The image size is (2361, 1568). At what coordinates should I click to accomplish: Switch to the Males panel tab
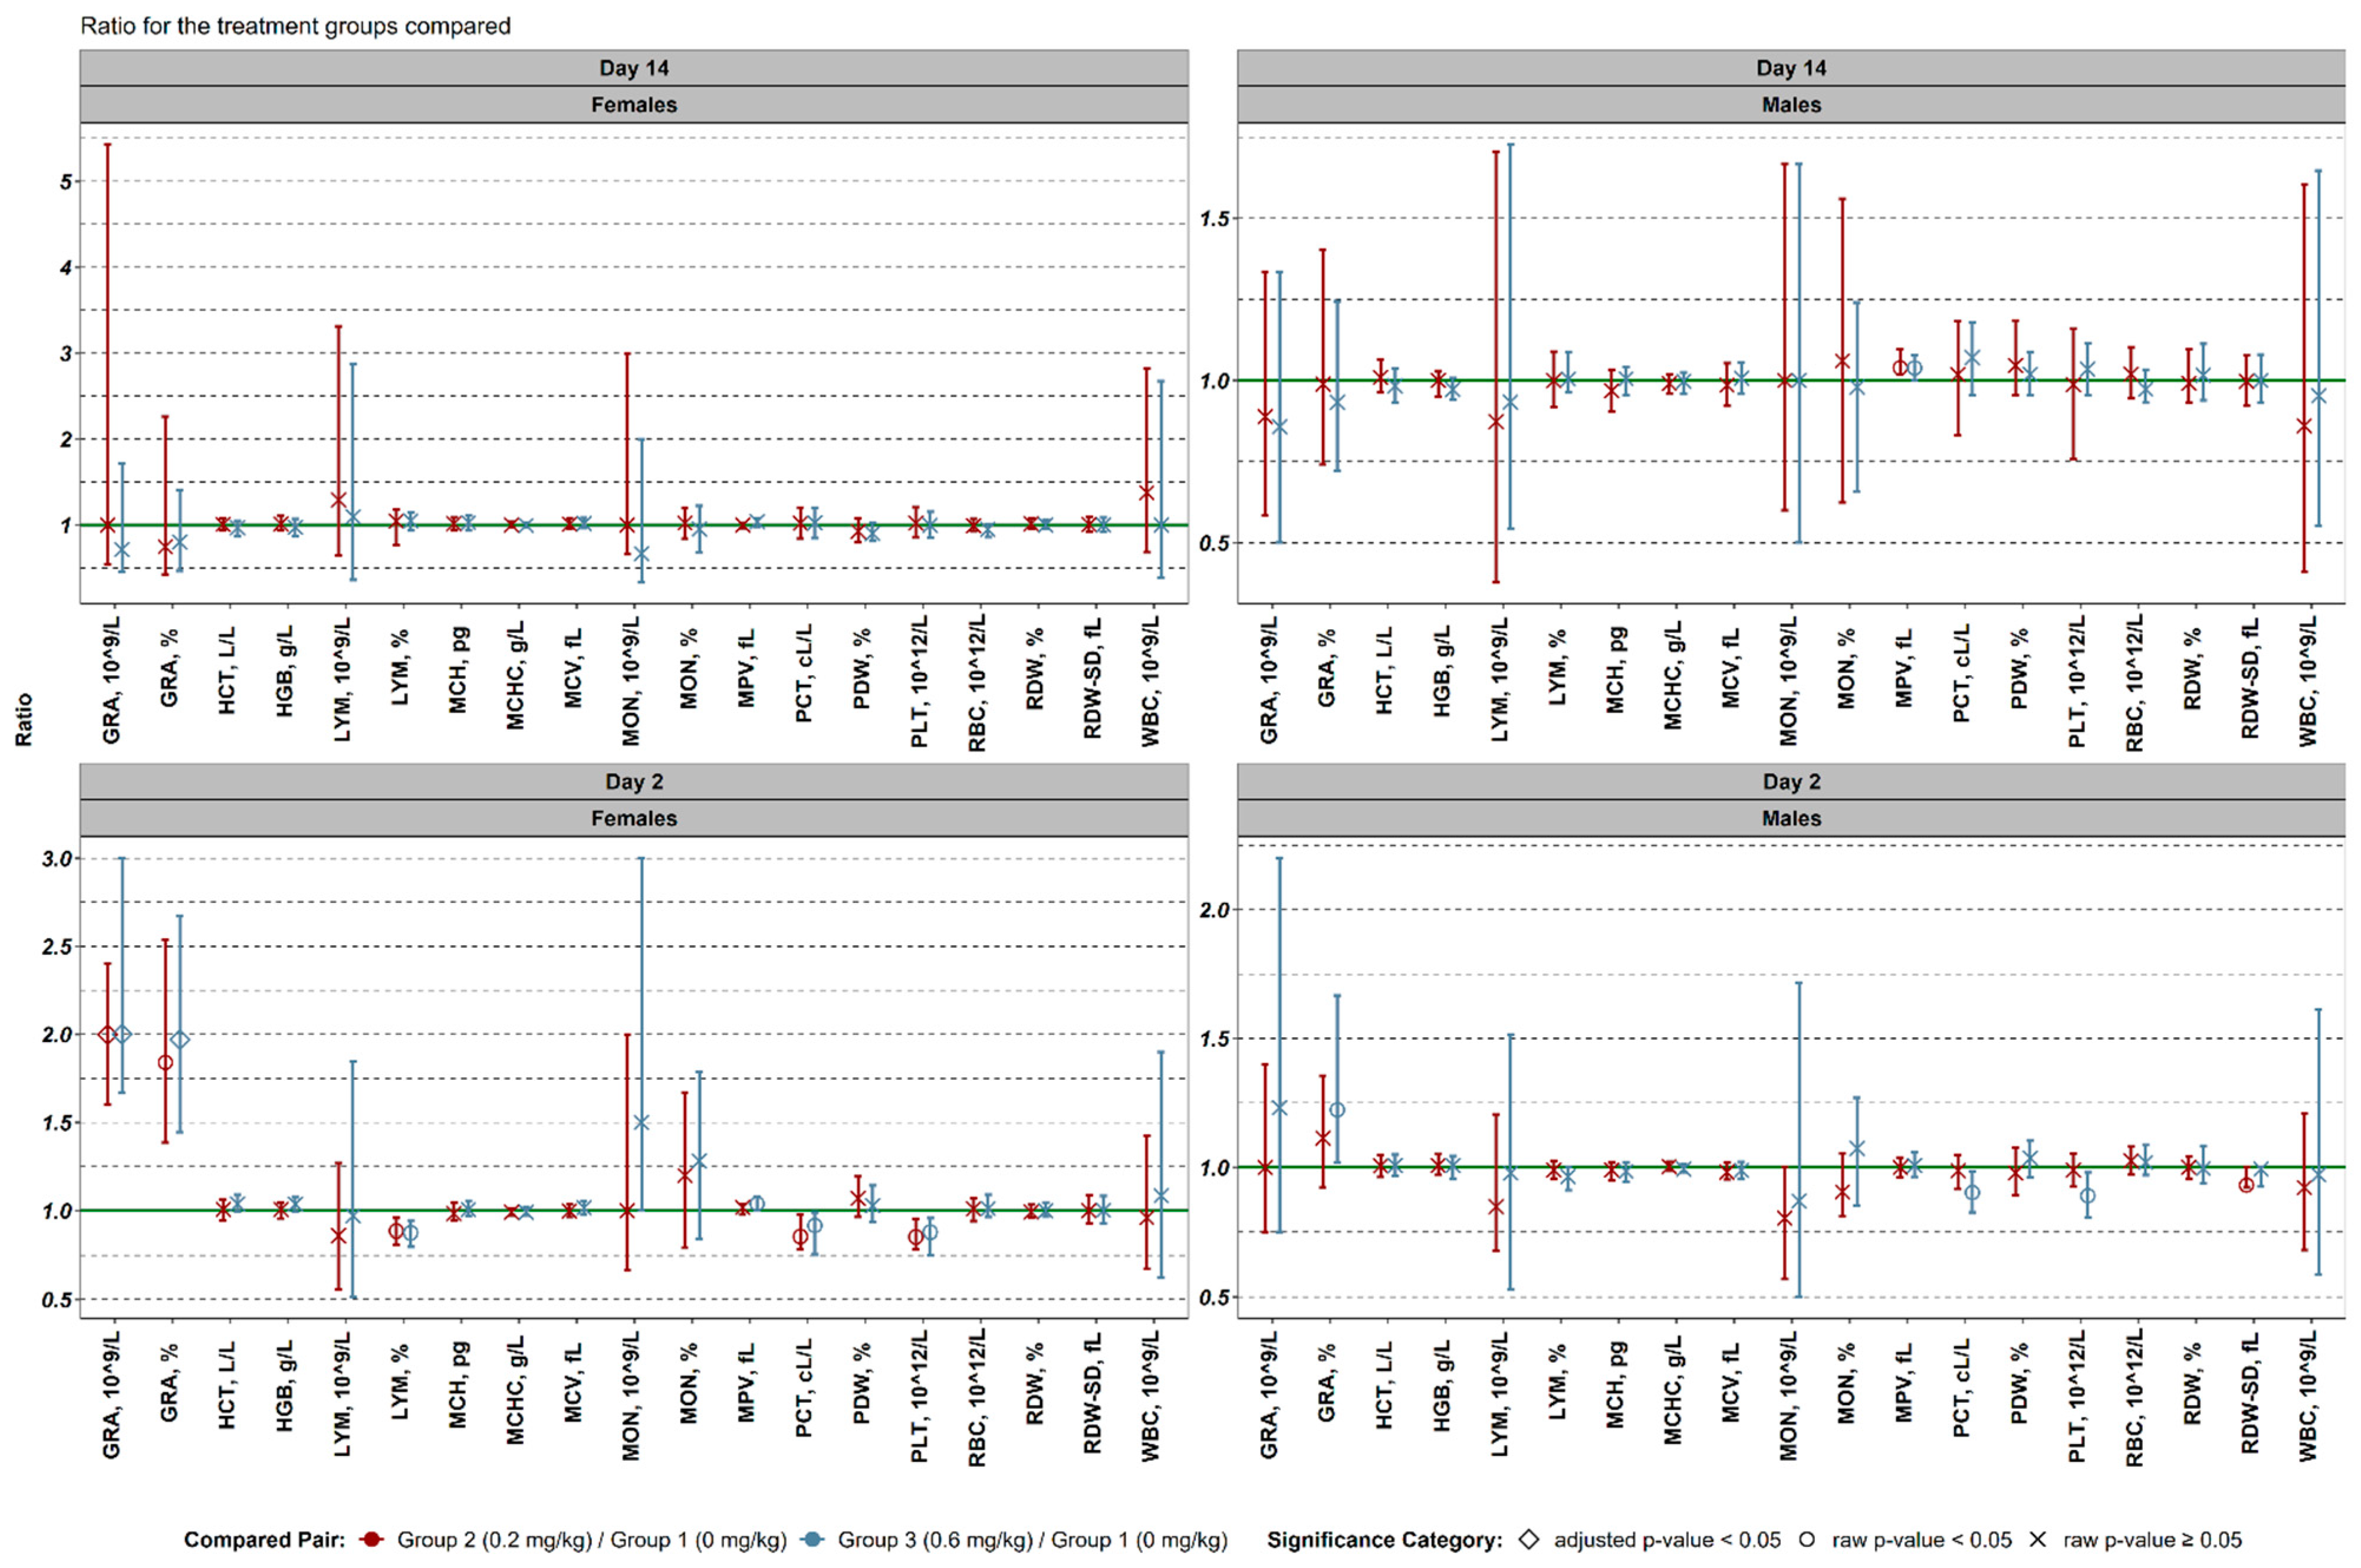click(1790, 103)
